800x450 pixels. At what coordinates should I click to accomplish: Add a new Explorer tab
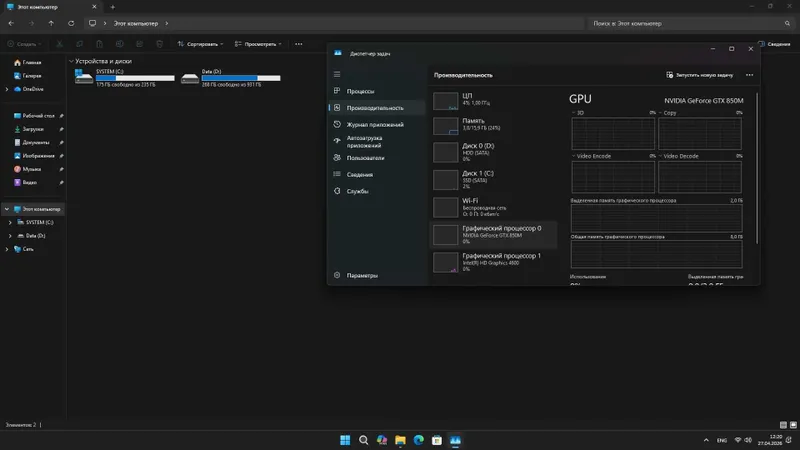click(113, 7)
